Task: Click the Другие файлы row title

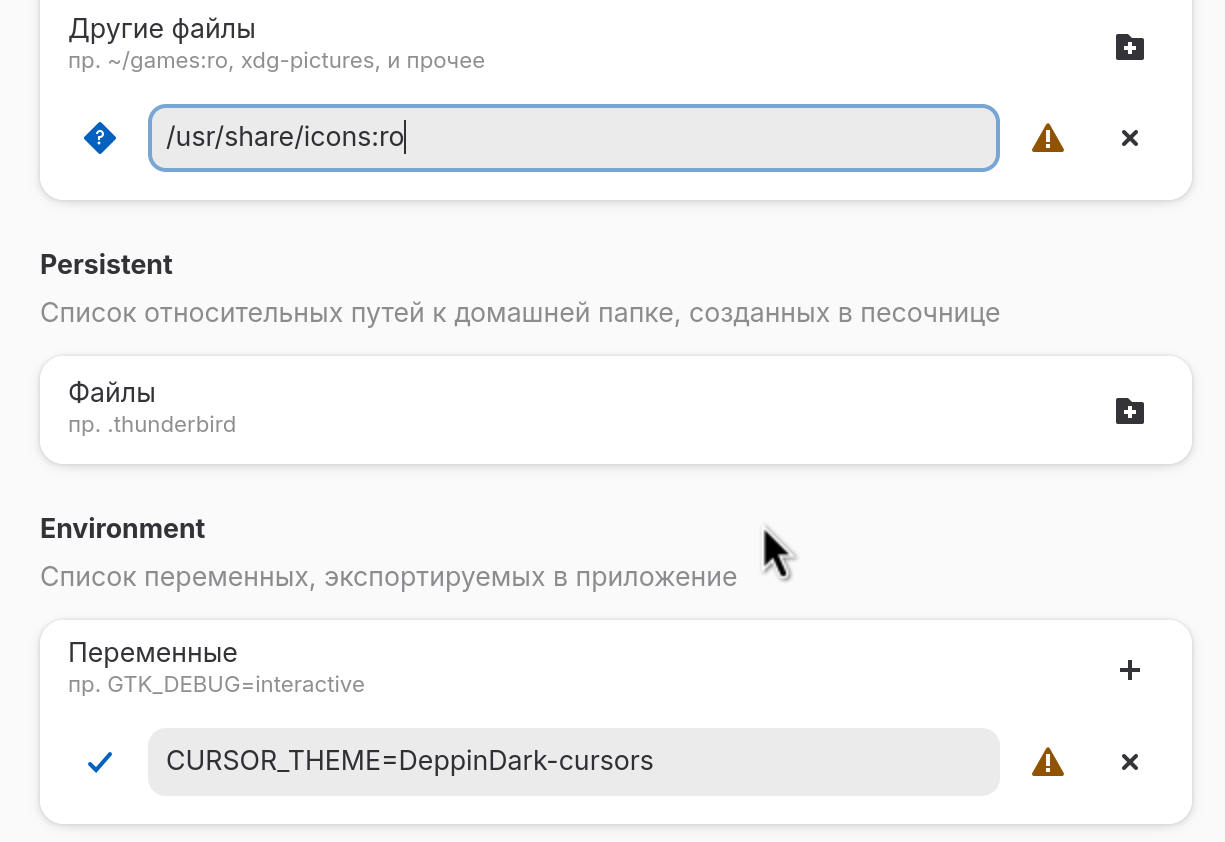Action: (162, 29)
